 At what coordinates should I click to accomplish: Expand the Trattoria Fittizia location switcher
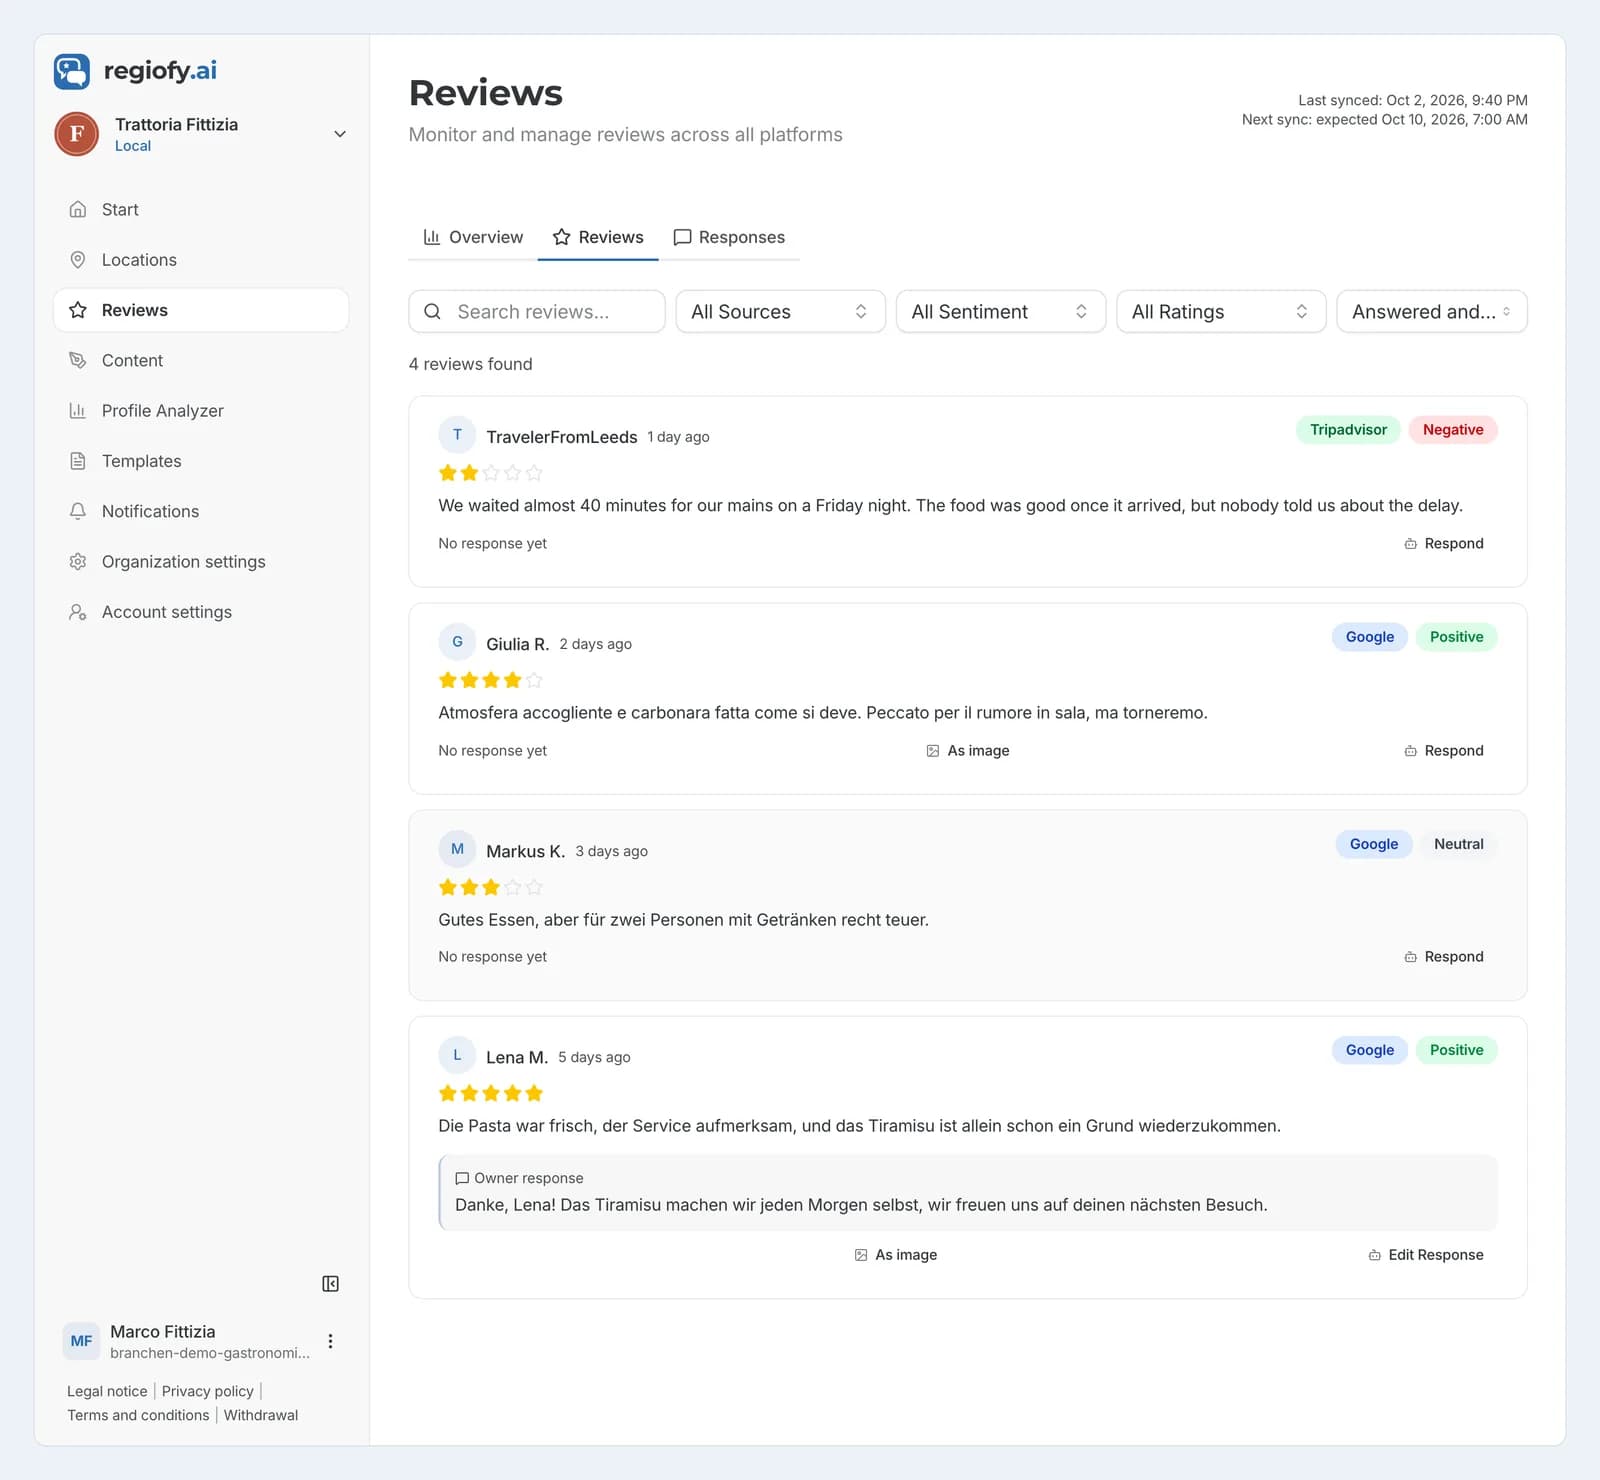tap(340, 134)
